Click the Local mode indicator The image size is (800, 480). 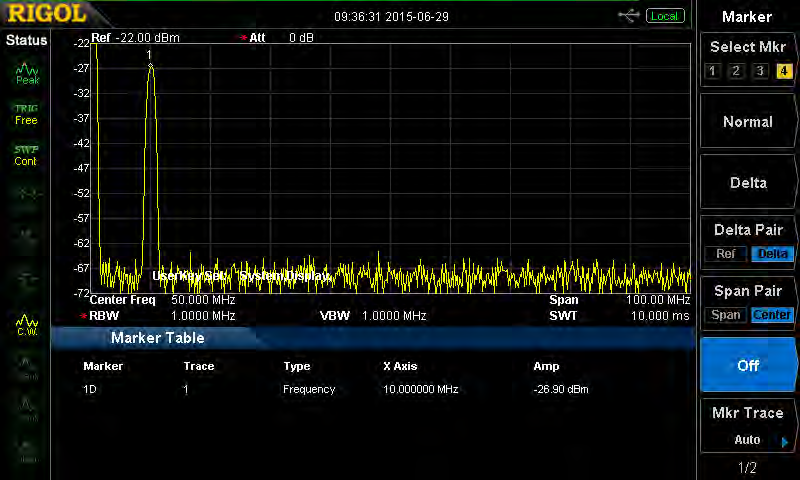[664, 16]
